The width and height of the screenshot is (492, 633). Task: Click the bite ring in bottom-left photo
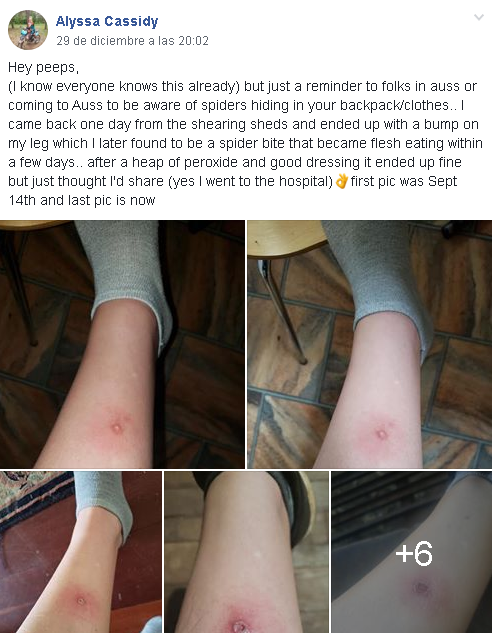(x=81, y=601)
